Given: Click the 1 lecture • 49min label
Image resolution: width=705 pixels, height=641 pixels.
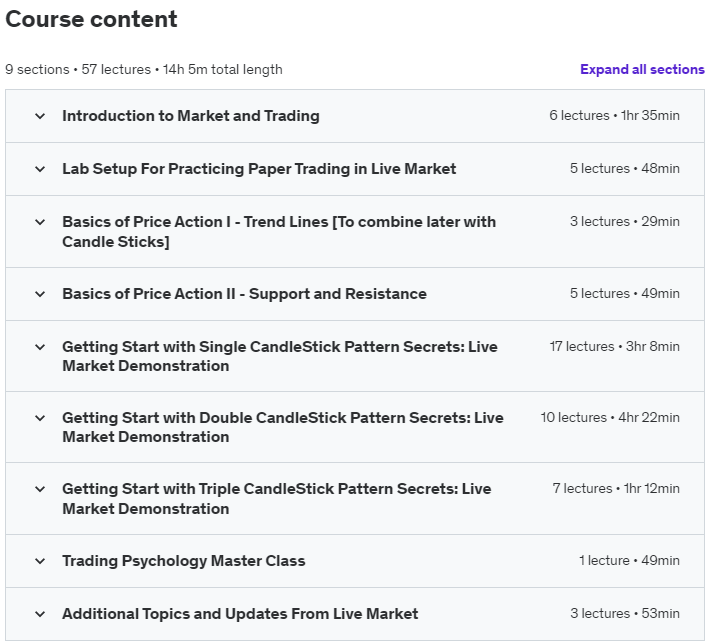Looking at the screenshot, I should pos(629,561).
